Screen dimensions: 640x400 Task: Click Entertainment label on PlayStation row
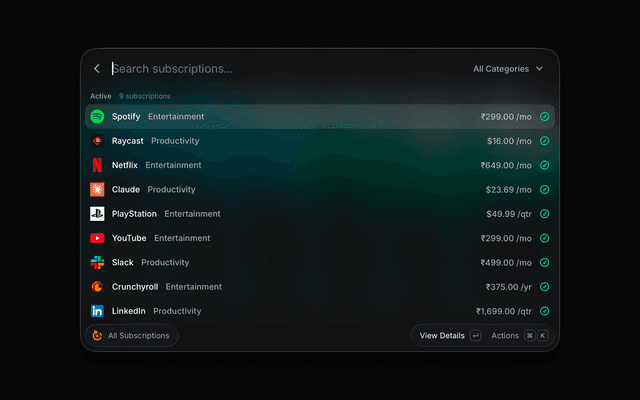pyautogui.click(x=192, y=214)
